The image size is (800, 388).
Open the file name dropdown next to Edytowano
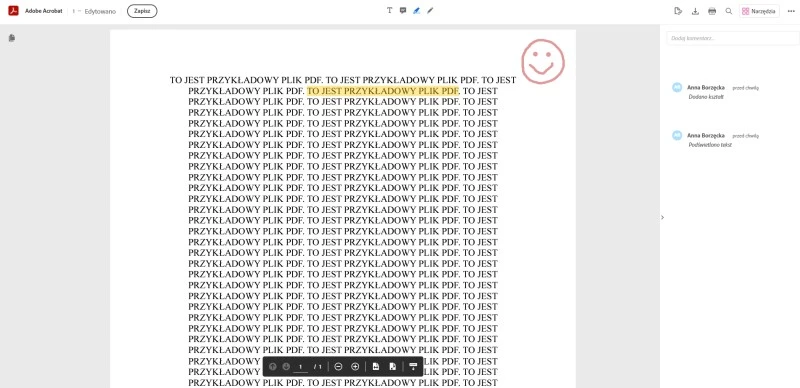[77, 11]
